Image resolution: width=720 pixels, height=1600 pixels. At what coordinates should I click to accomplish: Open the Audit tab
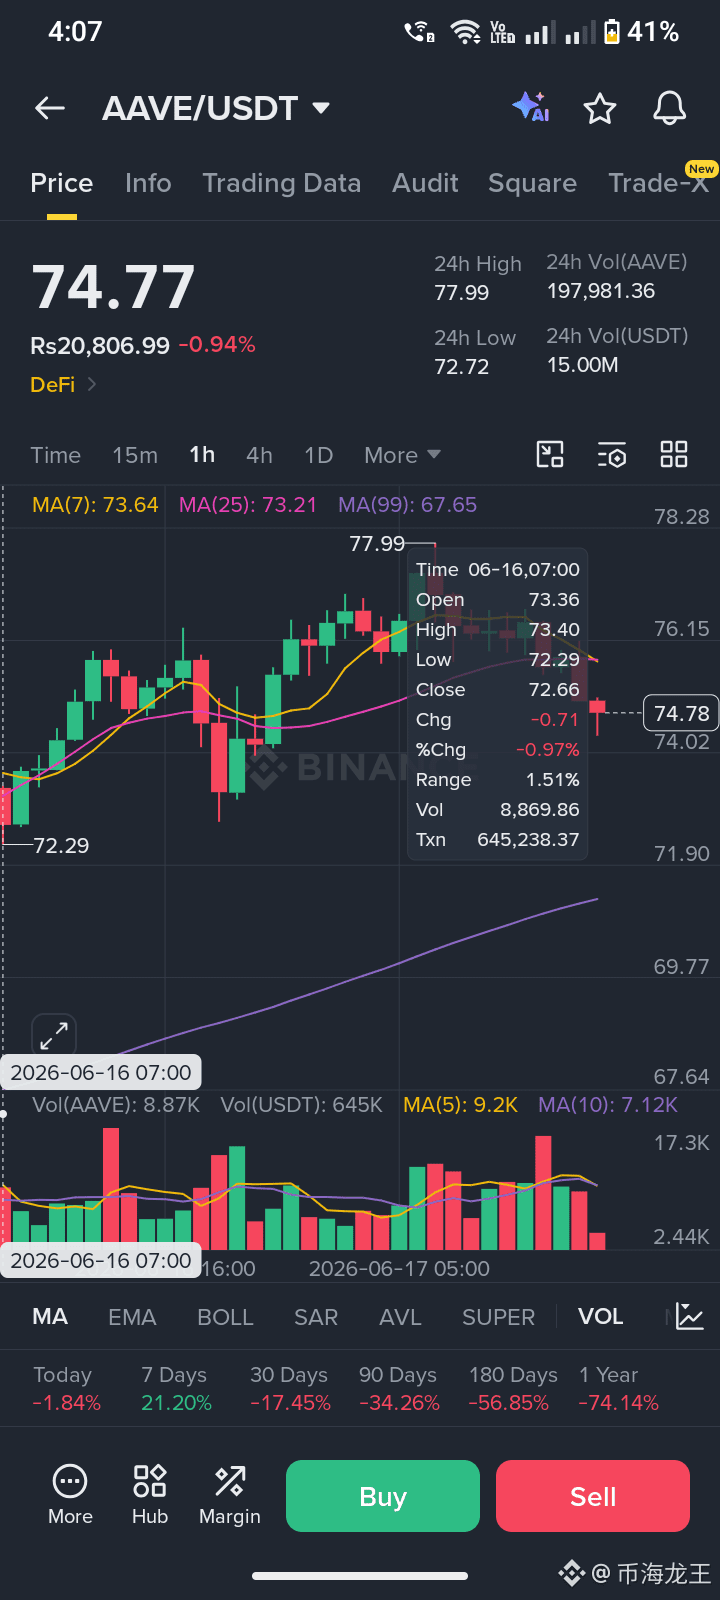pyautogui.click(x=425, y=183)
